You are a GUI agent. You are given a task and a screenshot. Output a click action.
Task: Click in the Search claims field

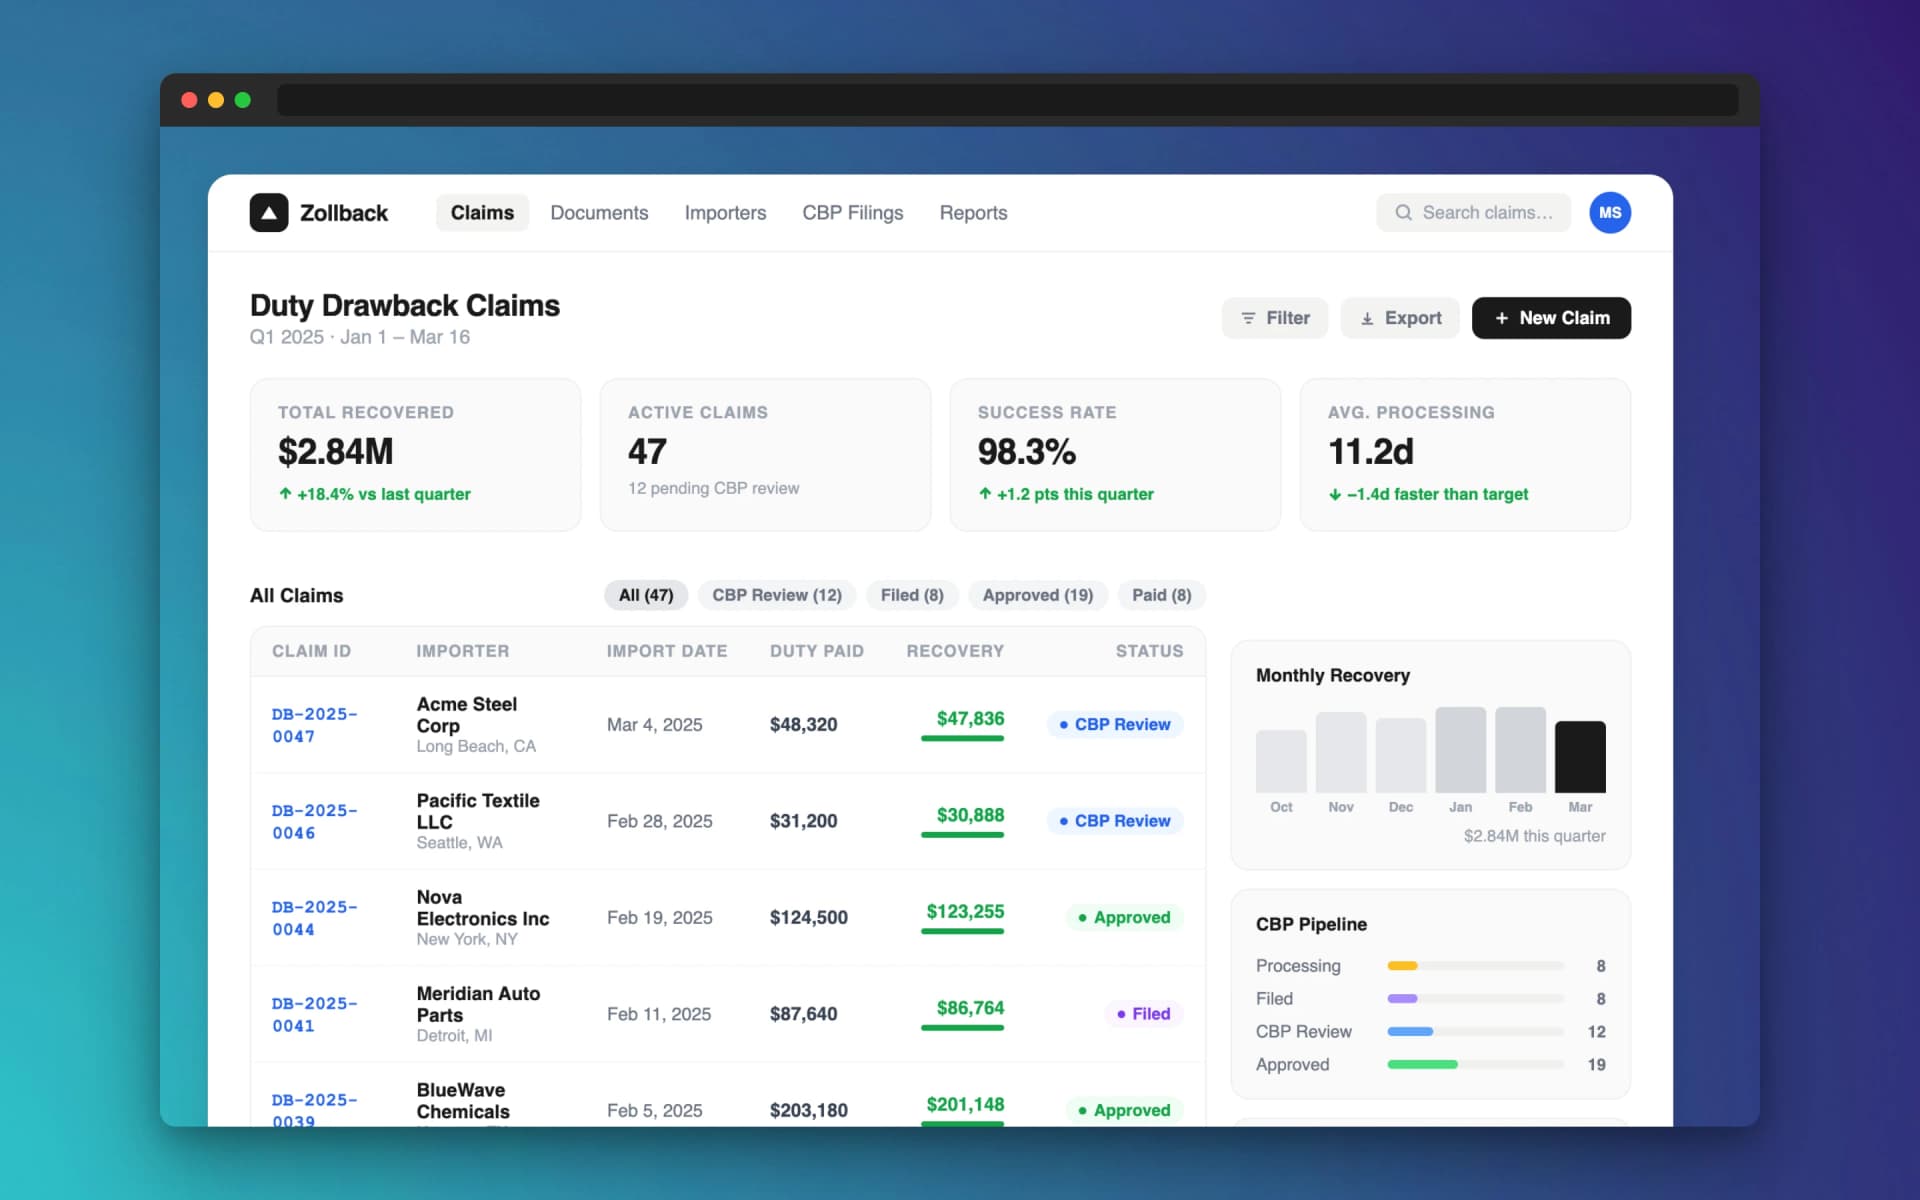[x=1487, y=213]
